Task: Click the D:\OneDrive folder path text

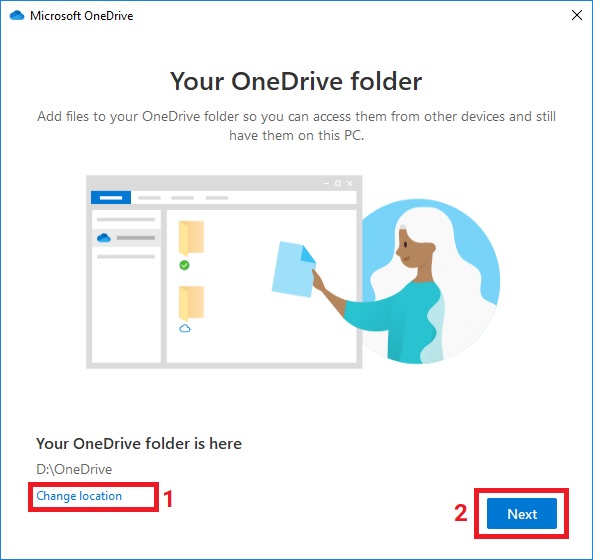Action: point(74,469)
